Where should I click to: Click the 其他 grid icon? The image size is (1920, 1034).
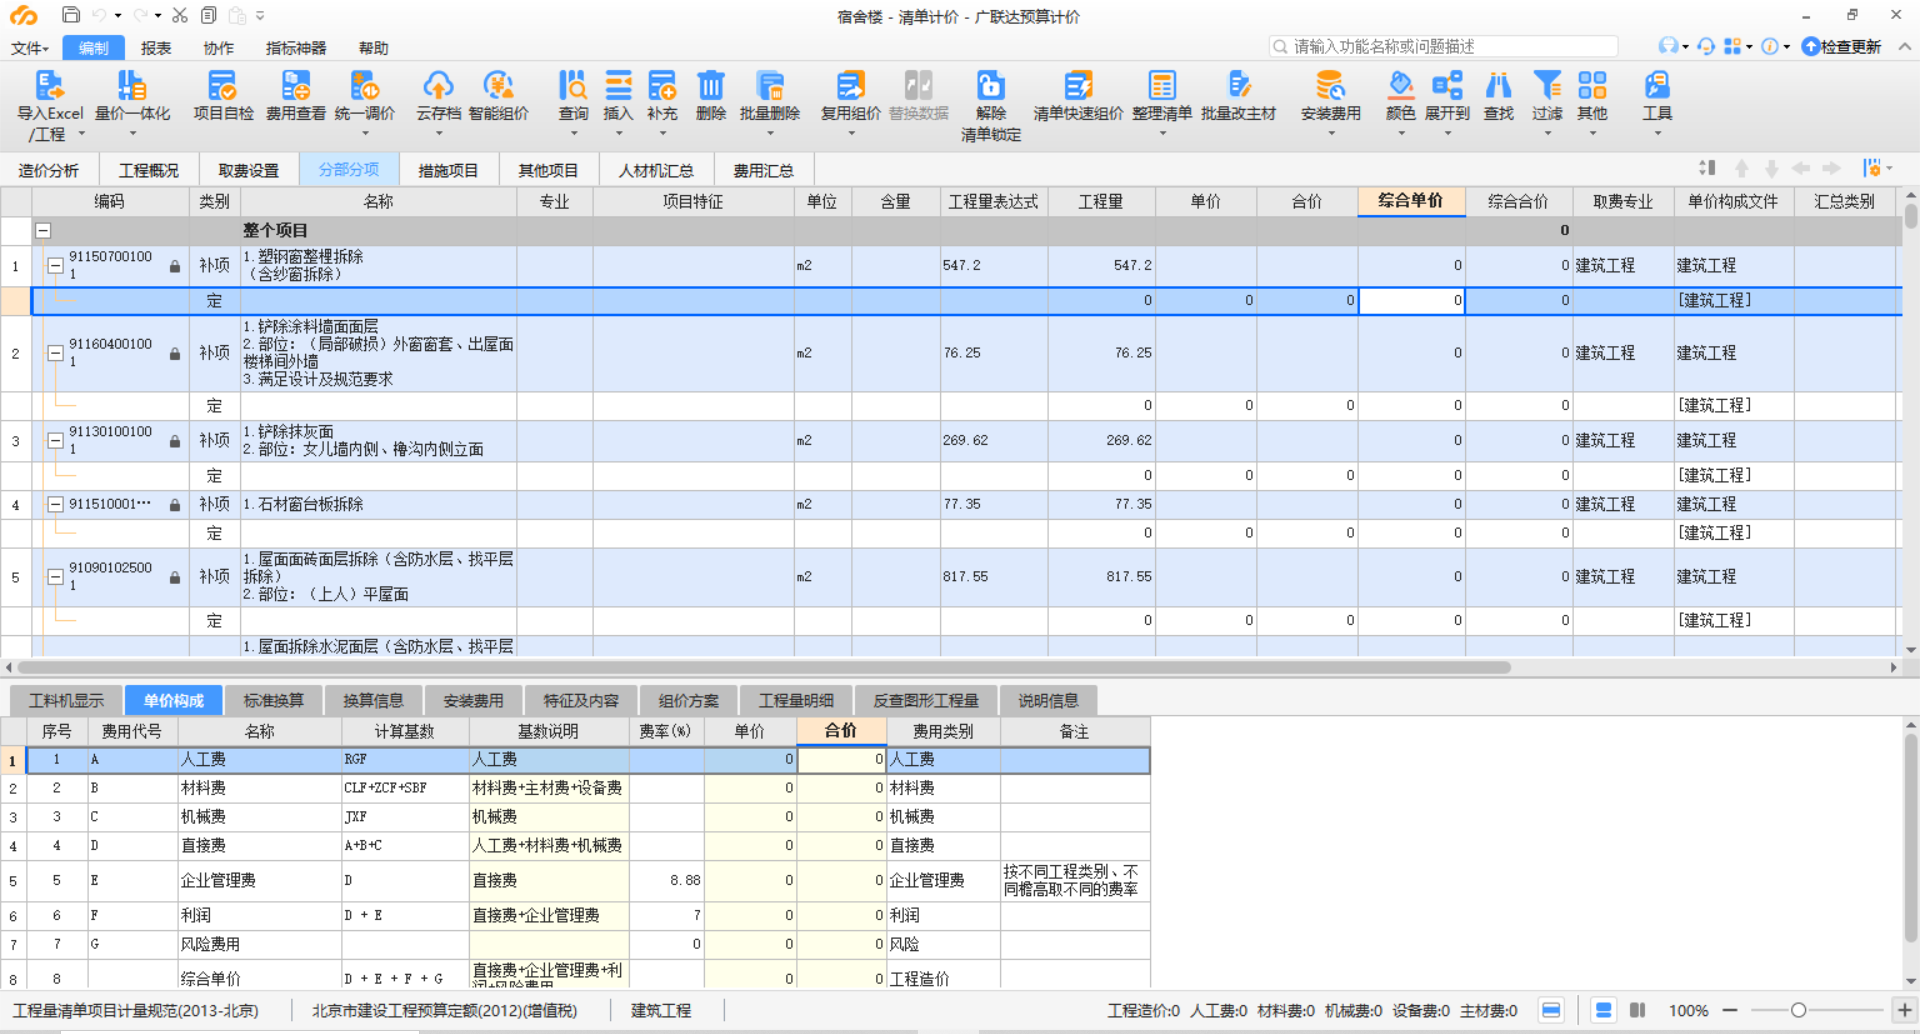(1592, 86)
